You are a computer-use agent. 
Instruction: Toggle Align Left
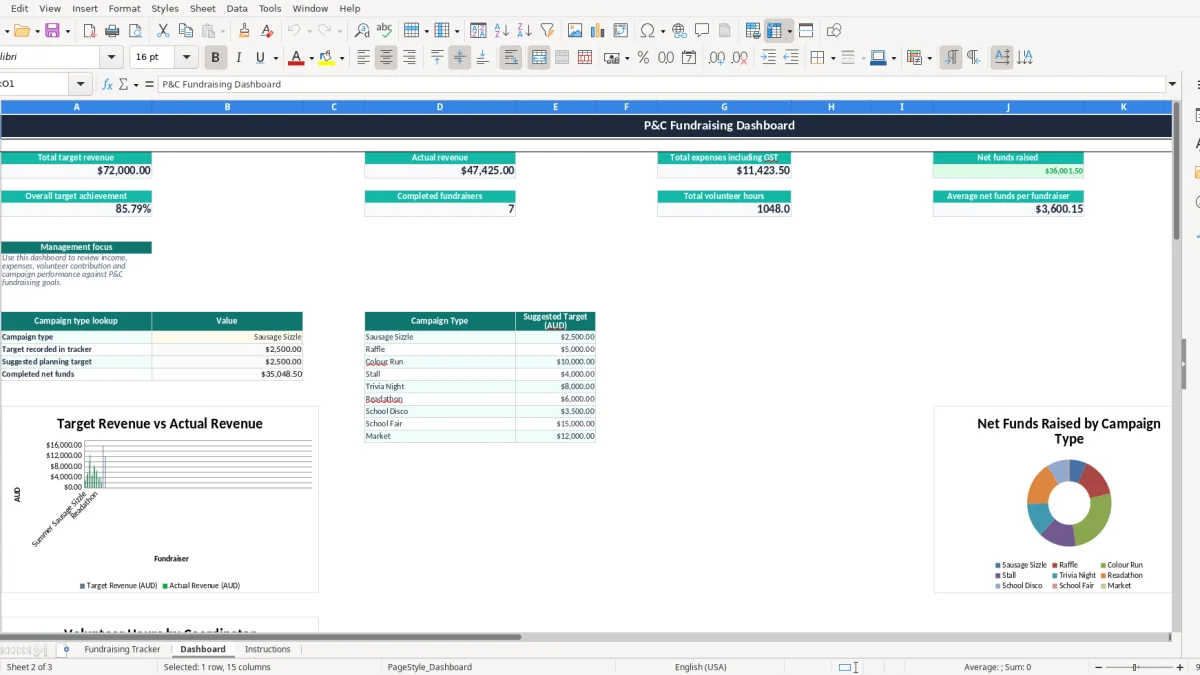[x=363, y=58]
